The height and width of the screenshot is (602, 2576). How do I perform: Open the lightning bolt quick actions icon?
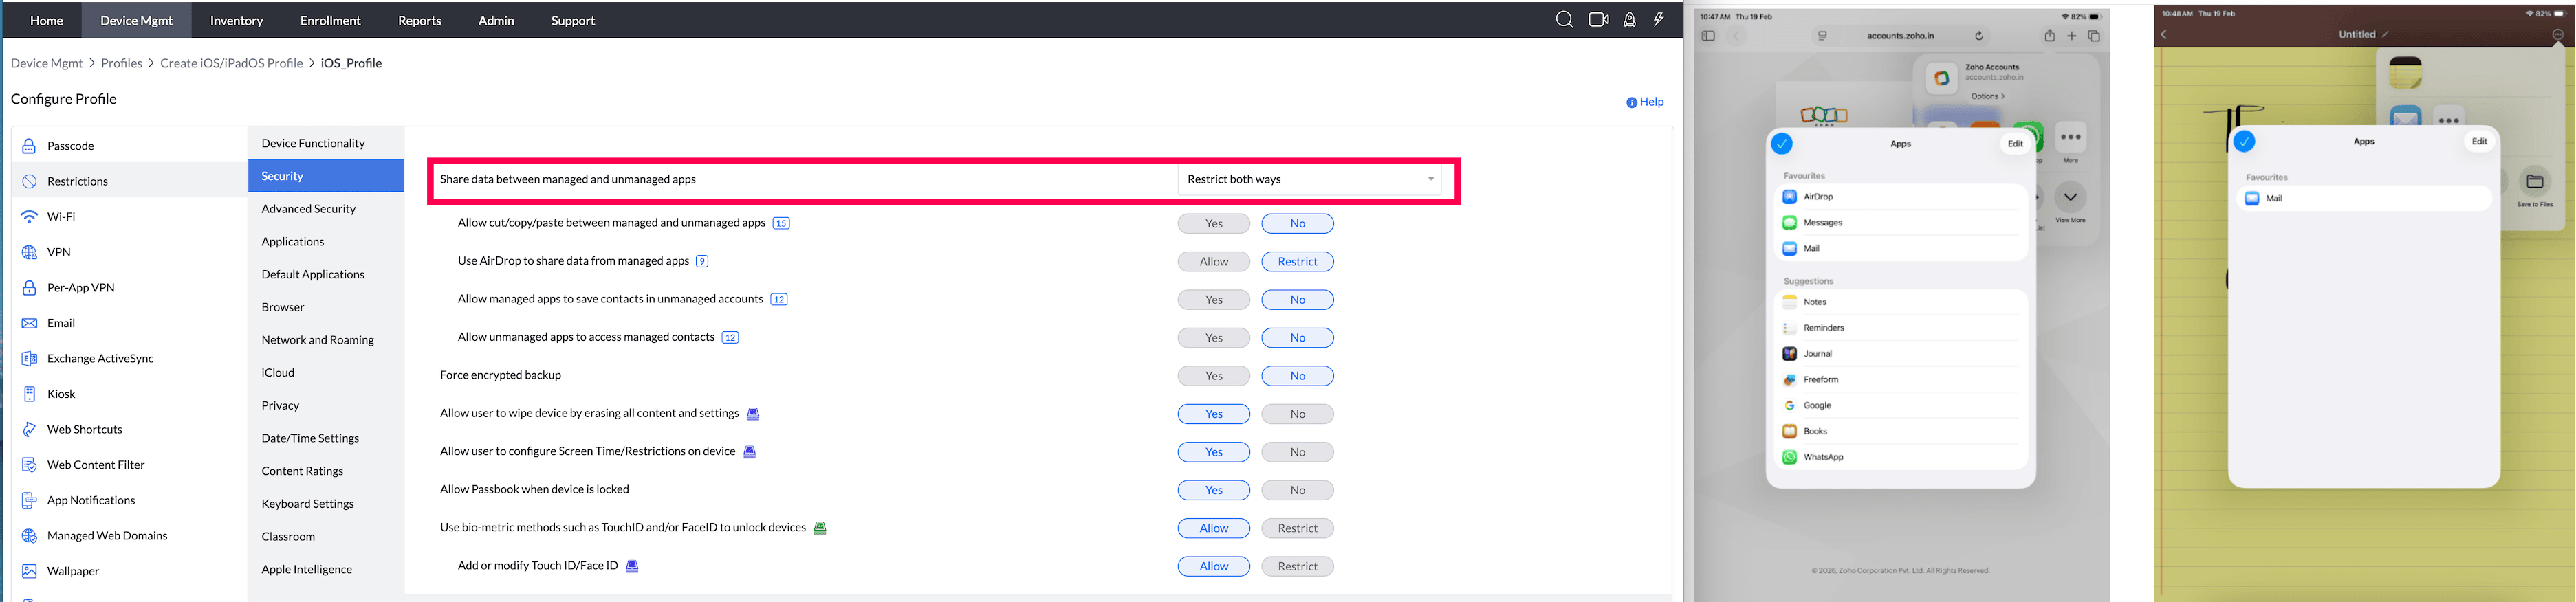[1659, 20]
